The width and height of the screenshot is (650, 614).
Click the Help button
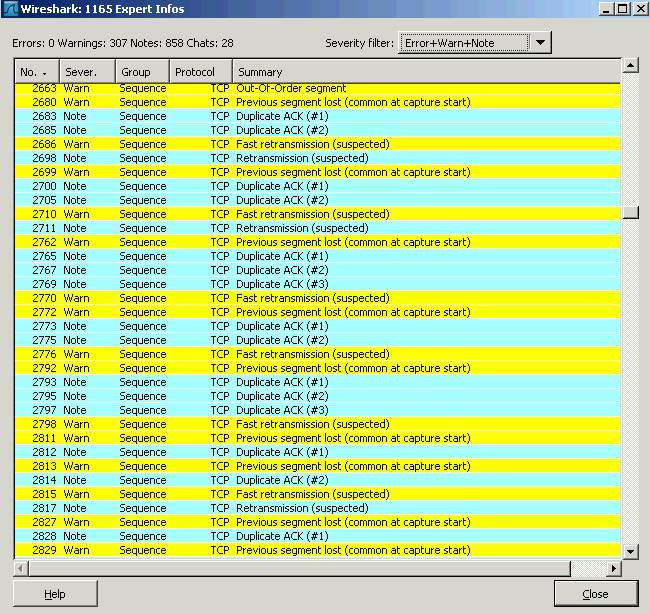[x=55, y=594]
